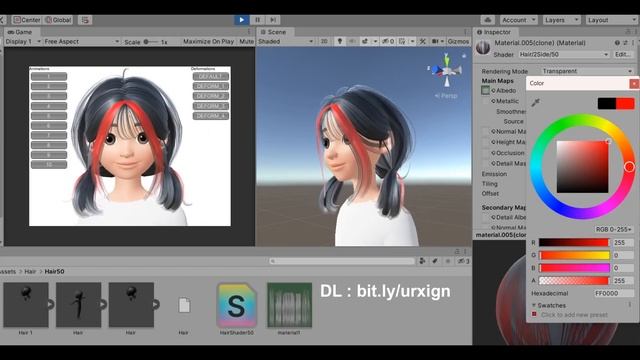The width and height of the screenshot is (640, 360).
Task: Click the orientation gizmo in Scene view
Action: (x=447, y=70)
